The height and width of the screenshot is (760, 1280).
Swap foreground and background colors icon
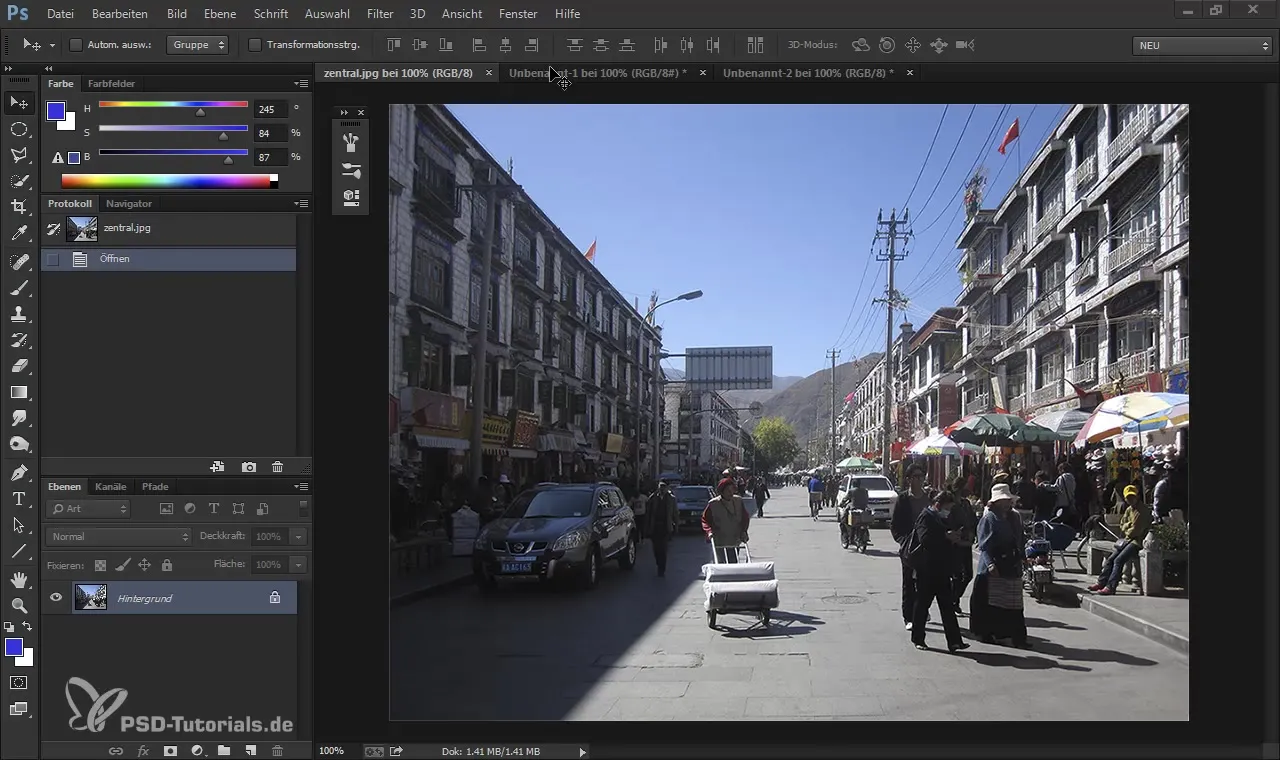(x=28, y=627)
